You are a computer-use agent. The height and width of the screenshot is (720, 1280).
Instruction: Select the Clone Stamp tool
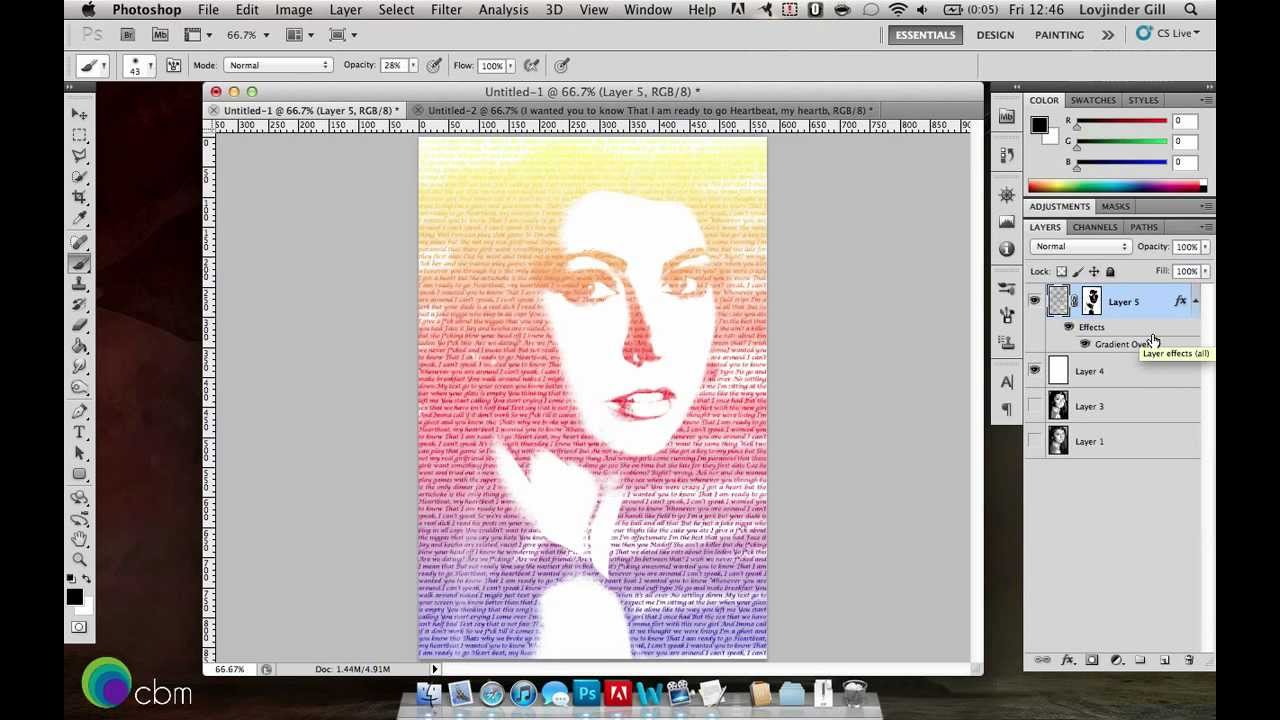point(79,285)
